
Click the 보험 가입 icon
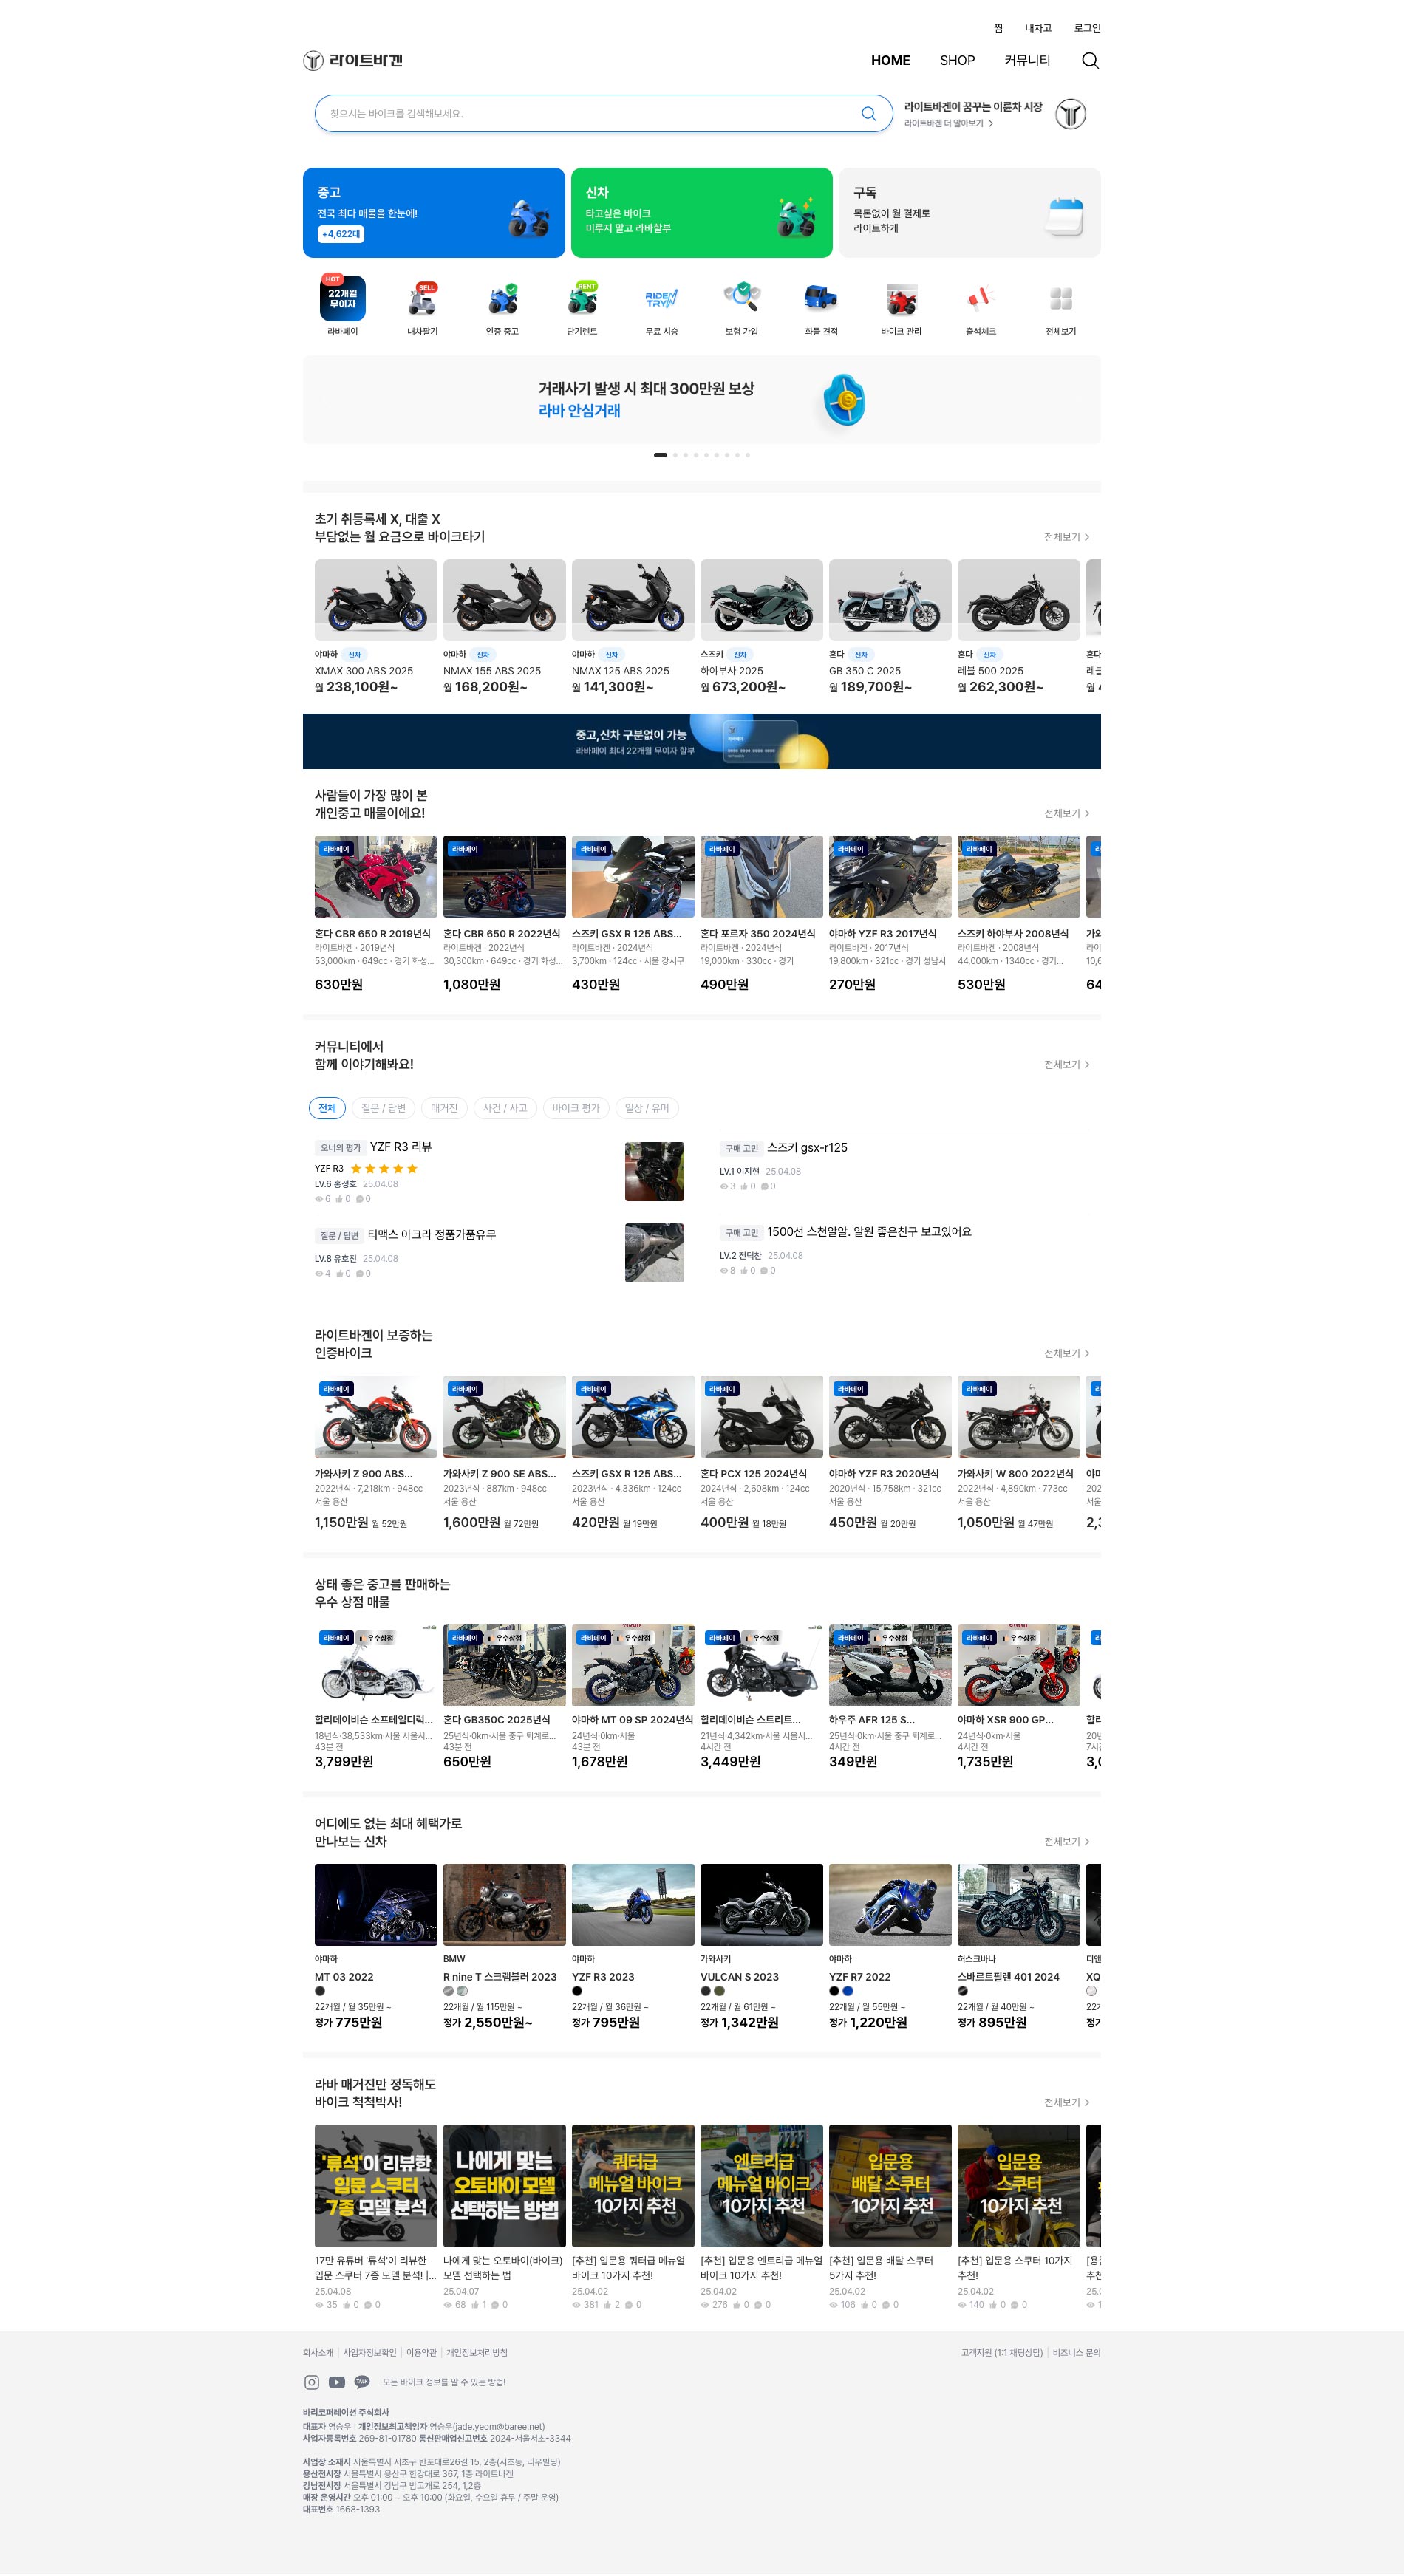click(741, 299)
